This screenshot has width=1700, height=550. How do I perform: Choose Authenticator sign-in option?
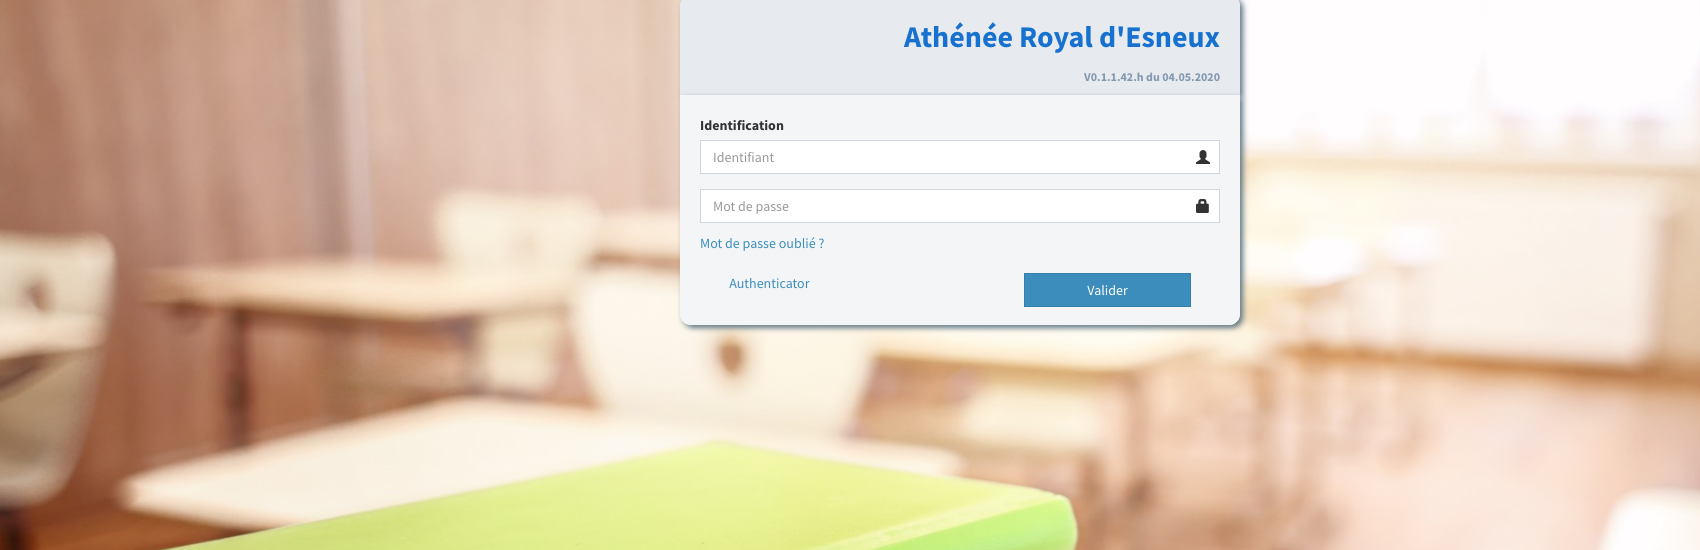point(769,283)
